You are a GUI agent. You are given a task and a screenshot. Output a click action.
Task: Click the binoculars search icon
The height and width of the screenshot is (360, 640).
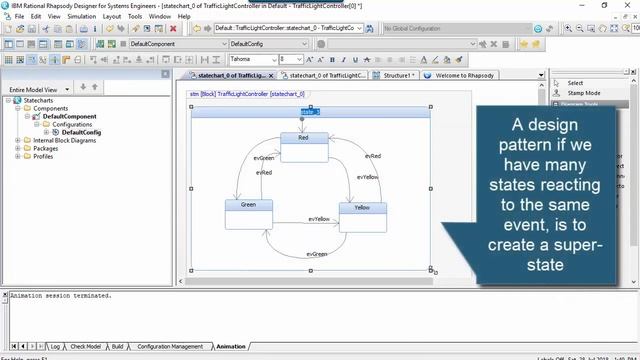click(x=370, y=29)
